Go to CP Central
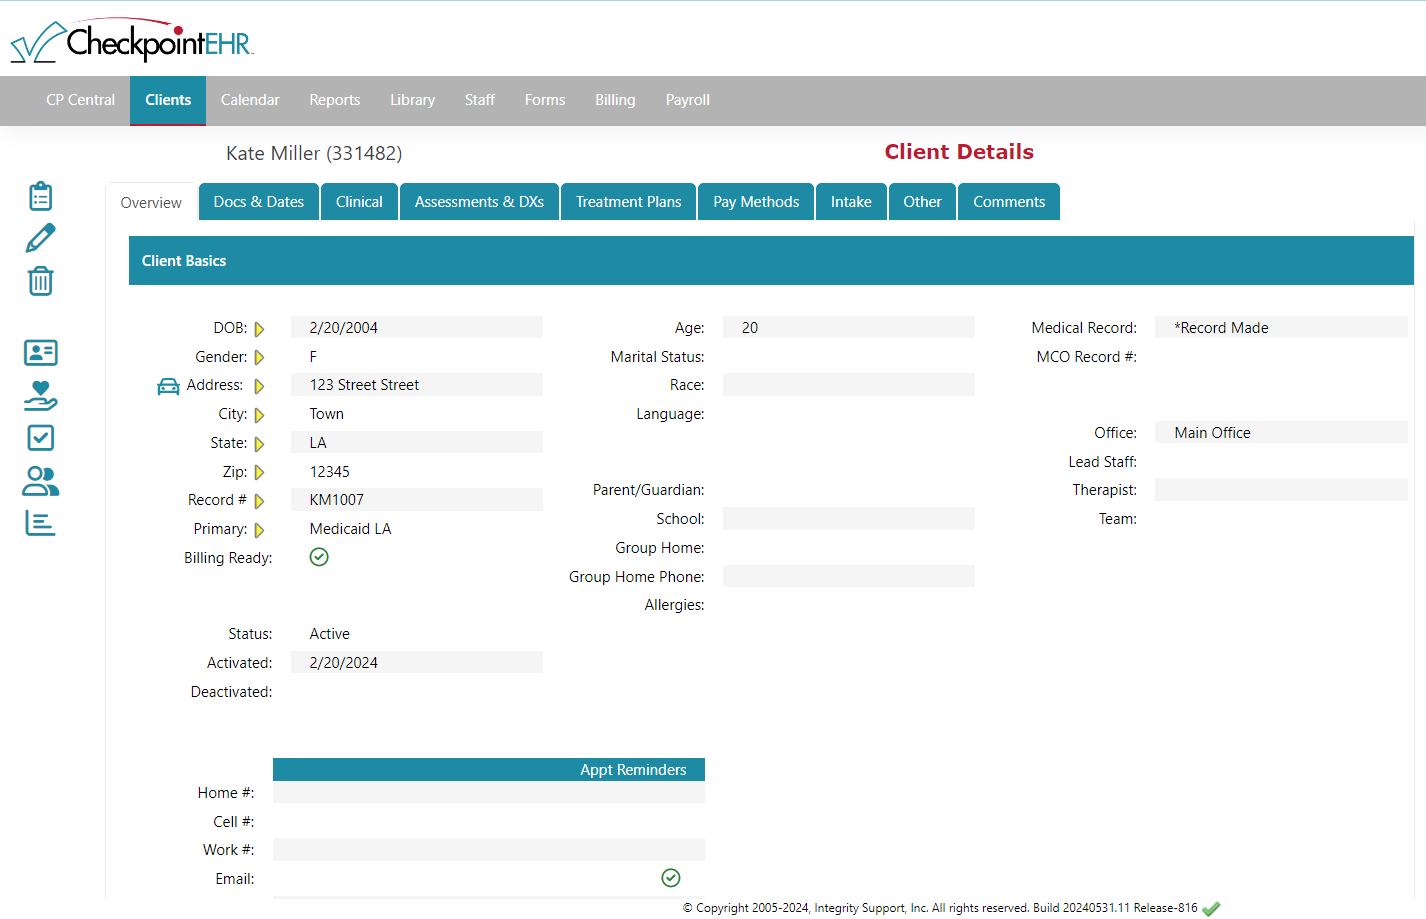Viewport: 1426px width, 919px height. pos(80,100)
